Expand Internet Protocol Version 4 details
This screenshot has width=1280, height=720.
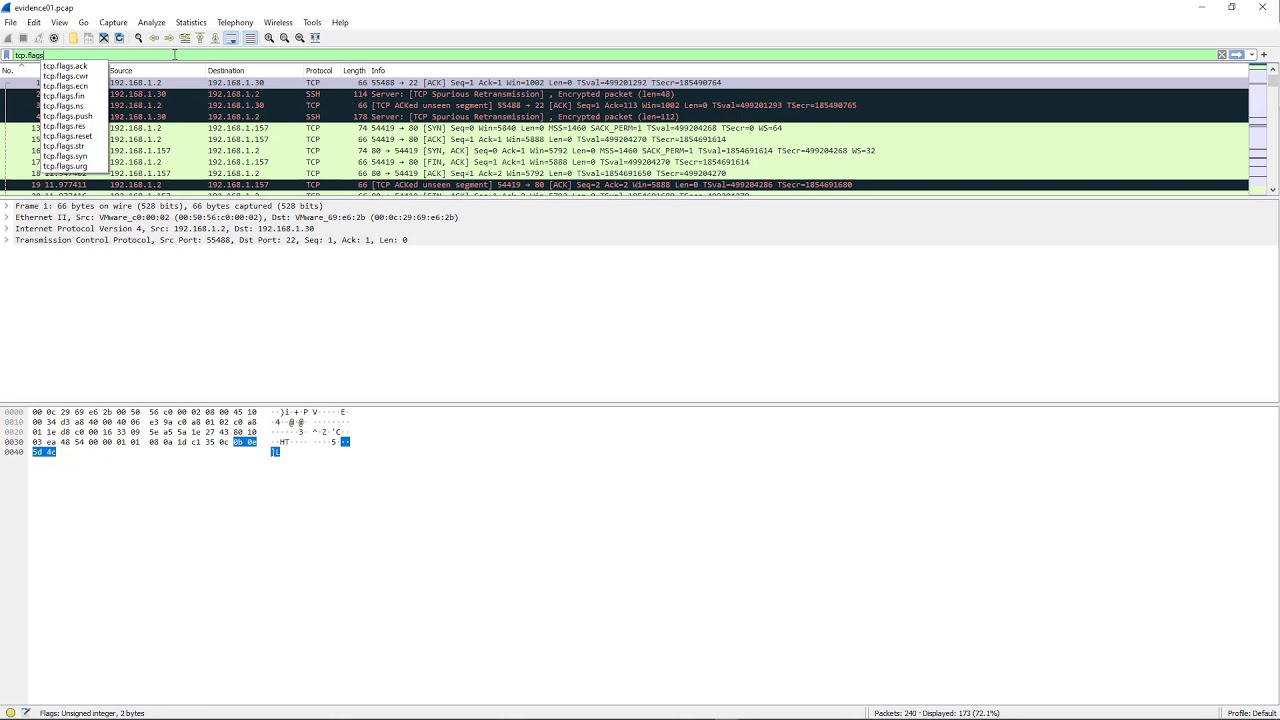(7, 229)
